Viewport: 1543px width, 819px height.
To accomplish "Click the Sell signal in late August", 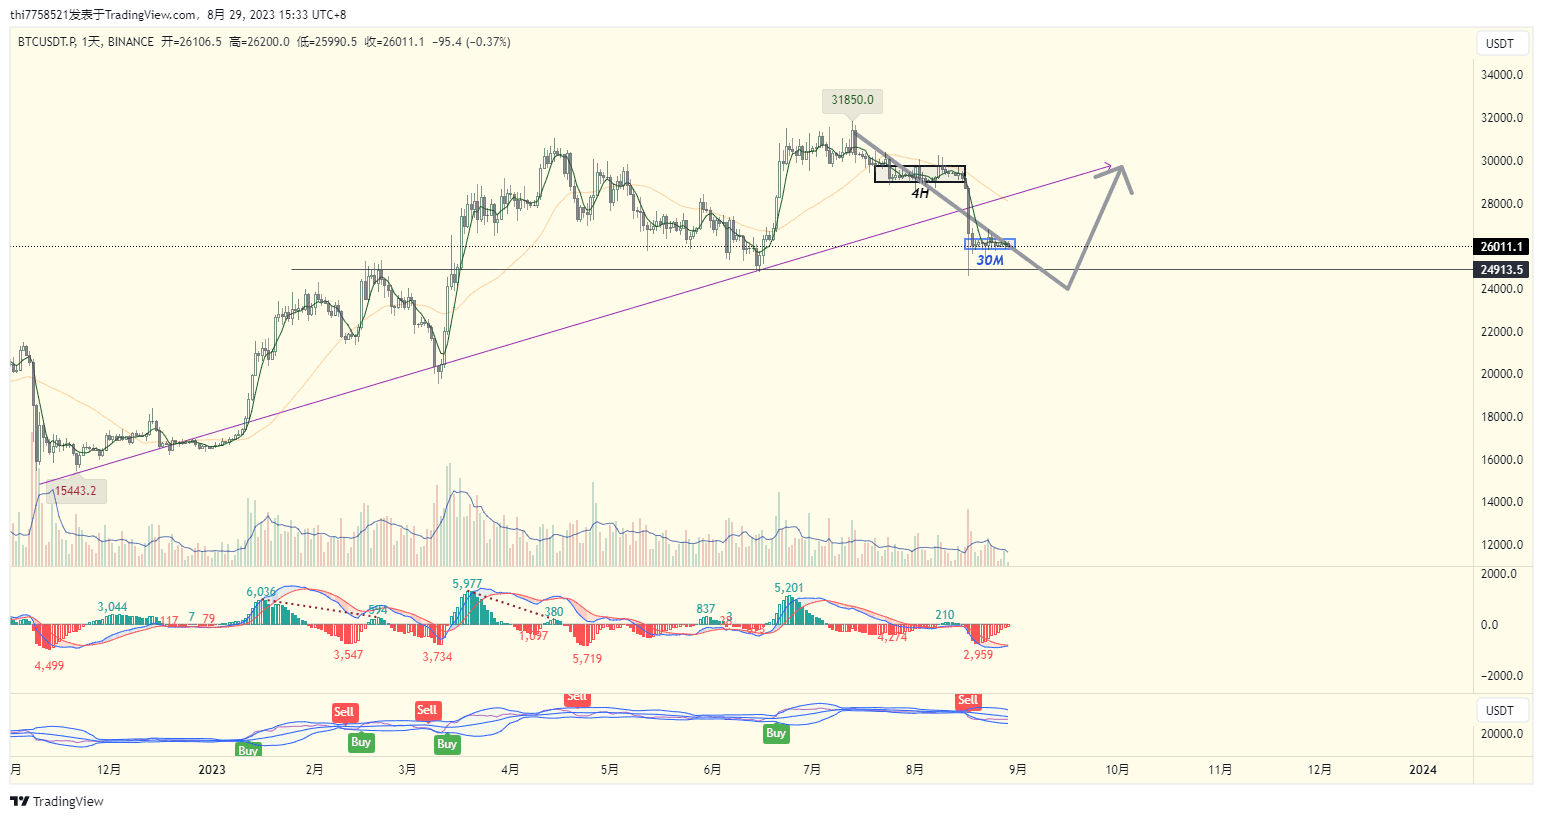I will 968,700.
